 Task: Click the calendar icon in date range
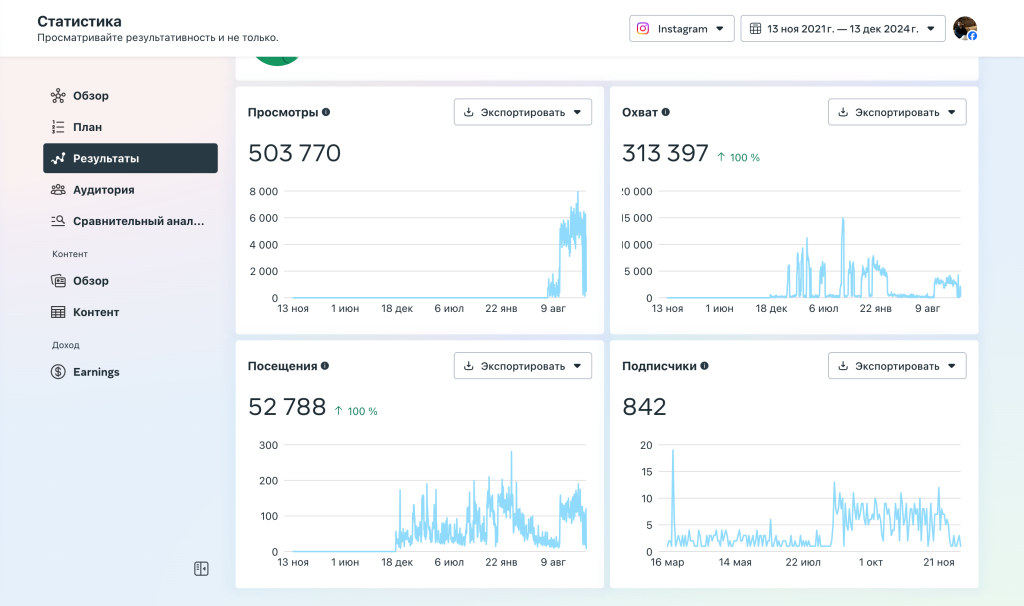755,29
